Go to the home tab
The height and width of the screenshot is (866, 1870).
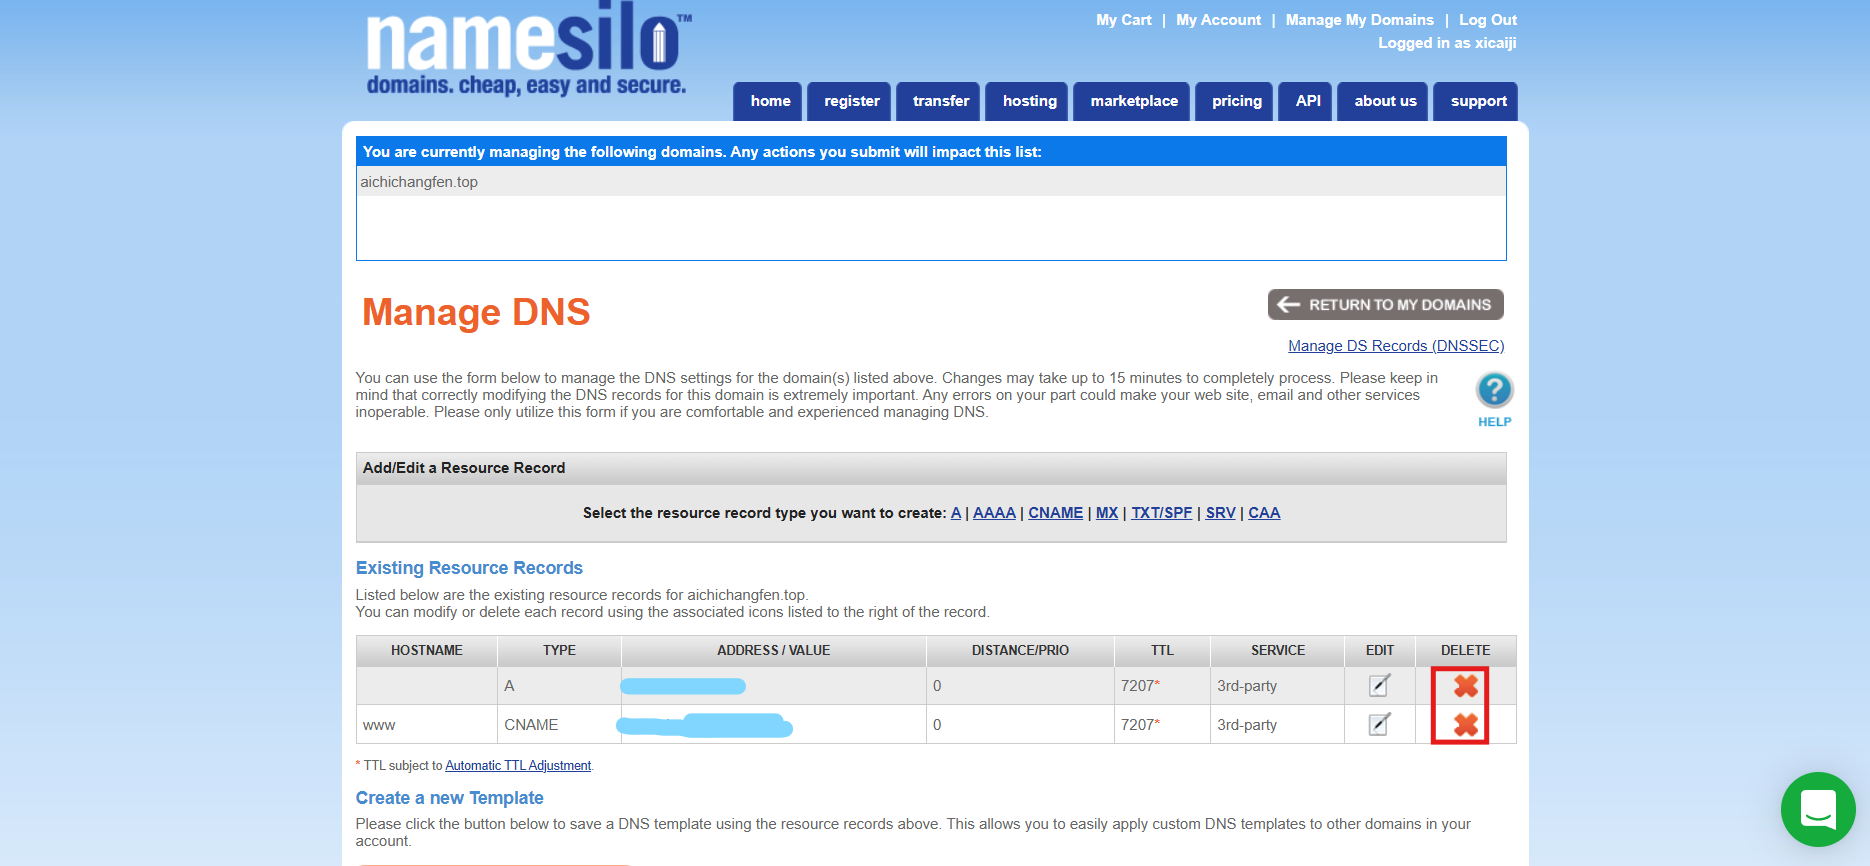pyautogui.click(x=769, y=101)
